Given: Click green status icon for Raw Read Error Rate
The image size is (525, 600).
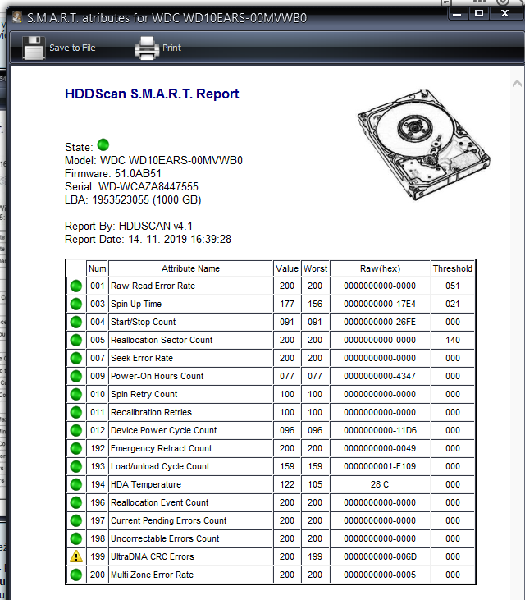Looking at the screenshot, I should 76,286.
